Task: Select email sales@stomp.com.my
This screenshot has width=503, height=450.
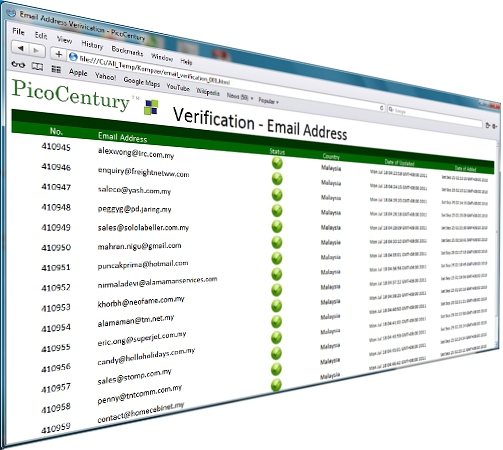Action: pos(134,377)
